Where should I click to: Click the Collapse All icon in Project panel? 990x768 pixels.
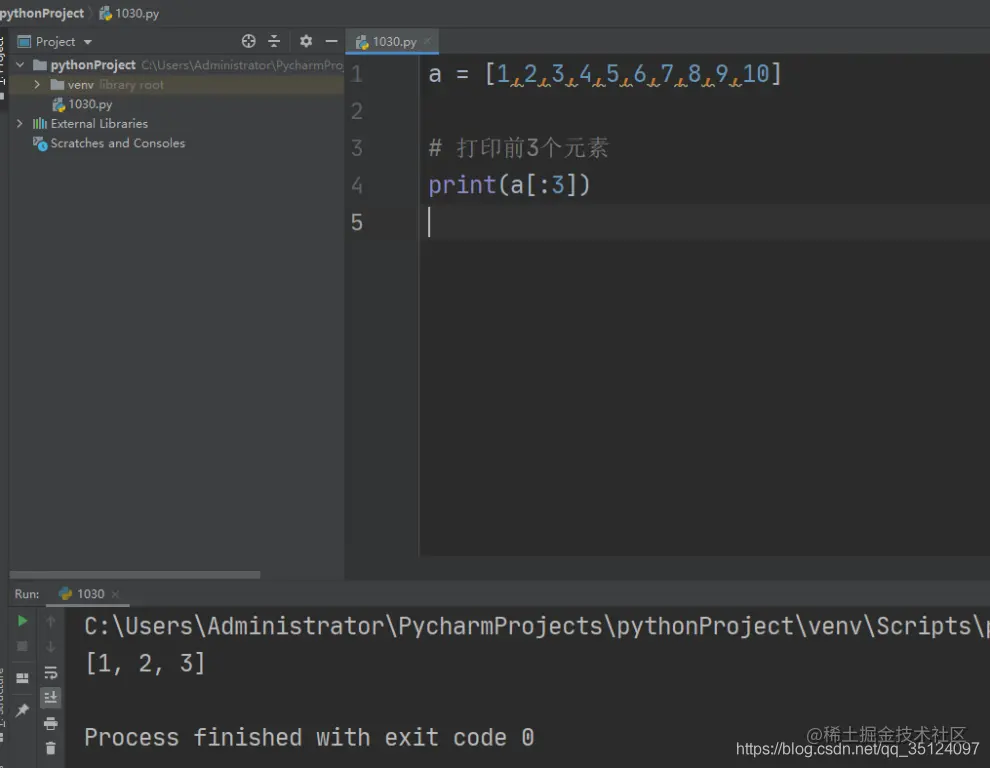[274, 41]
